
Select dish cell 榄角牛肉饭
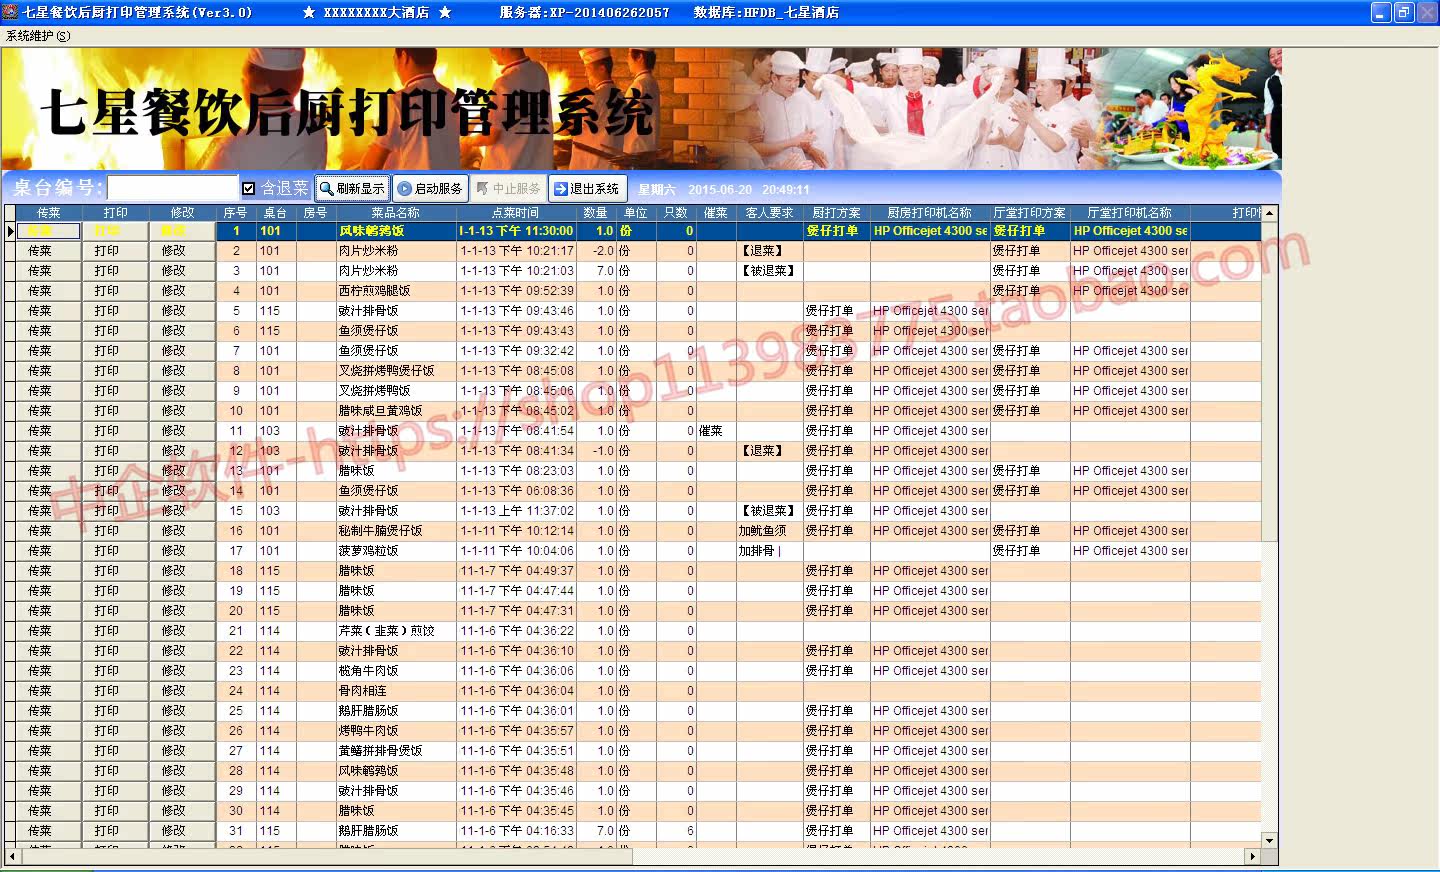click(x=396, y=671)
